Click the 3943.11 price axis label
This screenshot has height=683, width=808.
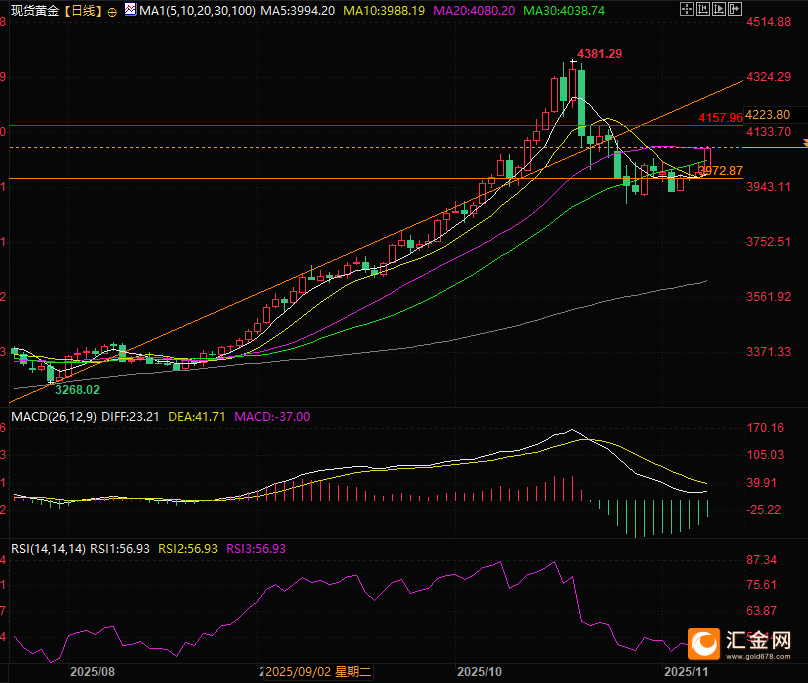pyautogui.click(x=768, y=187)
